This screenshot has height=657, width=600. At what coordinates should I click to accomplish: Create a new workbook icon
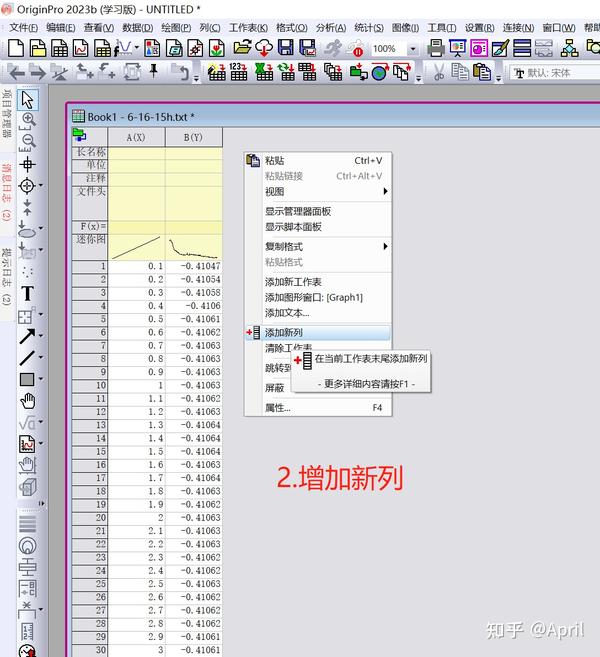59,48
